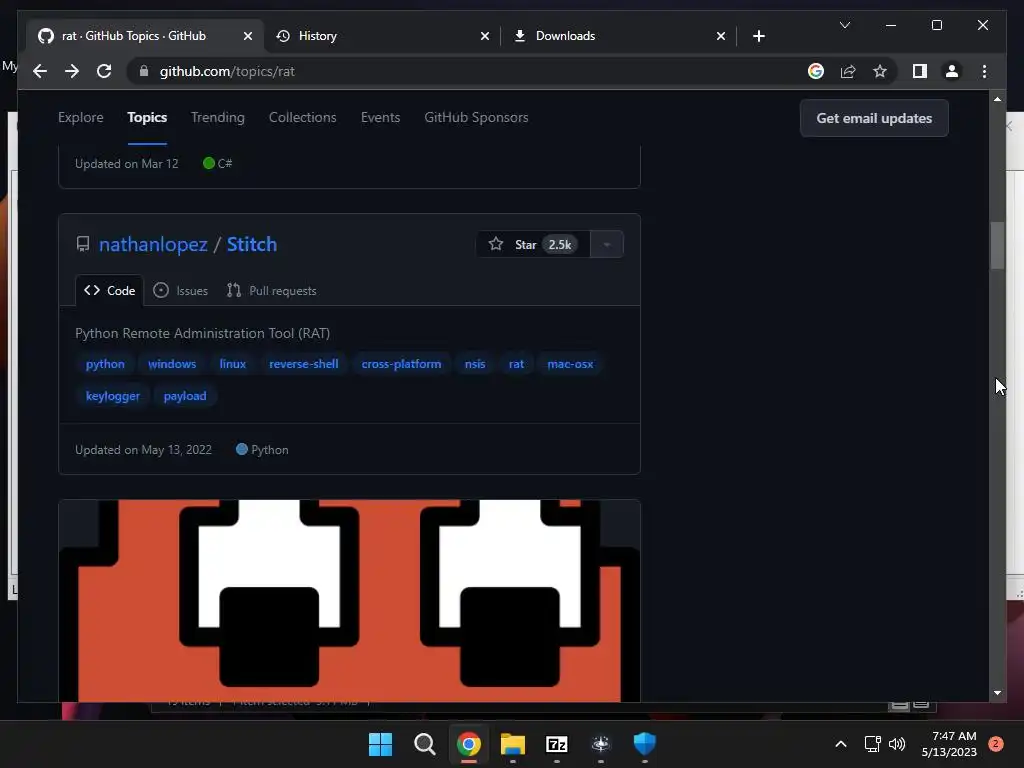
Task: Open the Collections navigation link
Action: tap(302, 118)
